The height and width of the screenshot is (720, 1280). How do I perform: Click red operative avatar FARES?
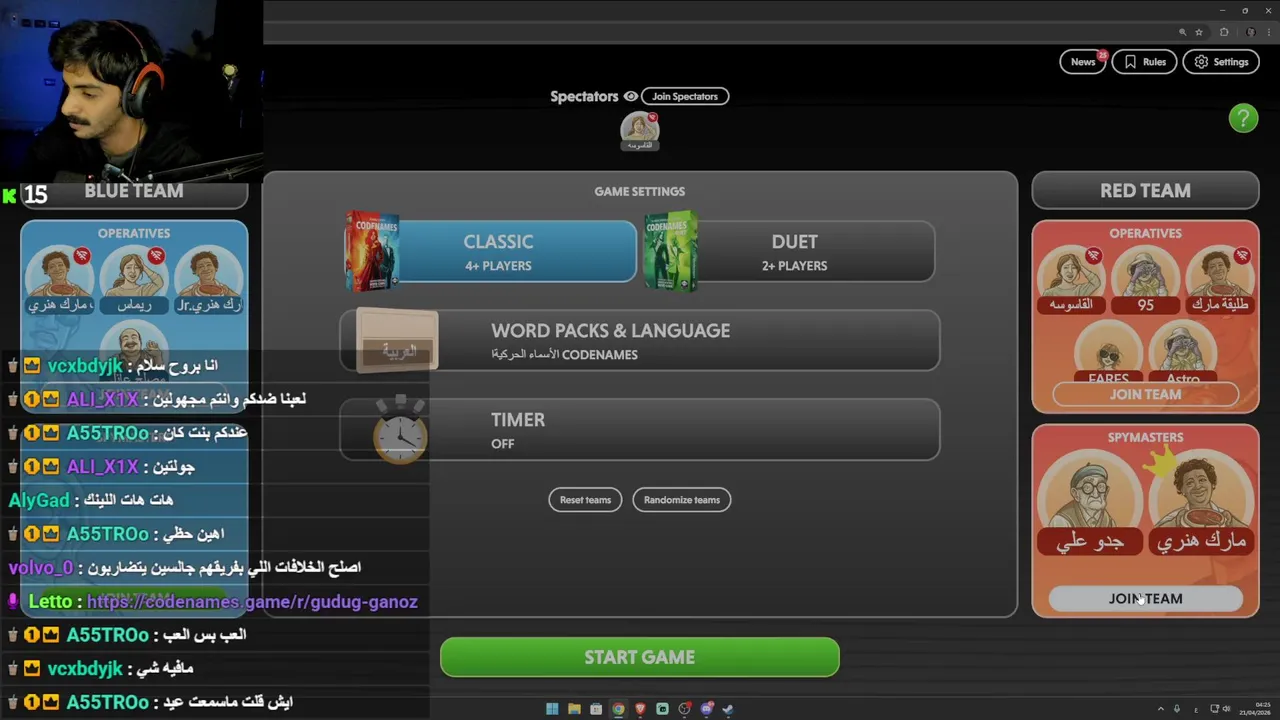pos(1108,350)
